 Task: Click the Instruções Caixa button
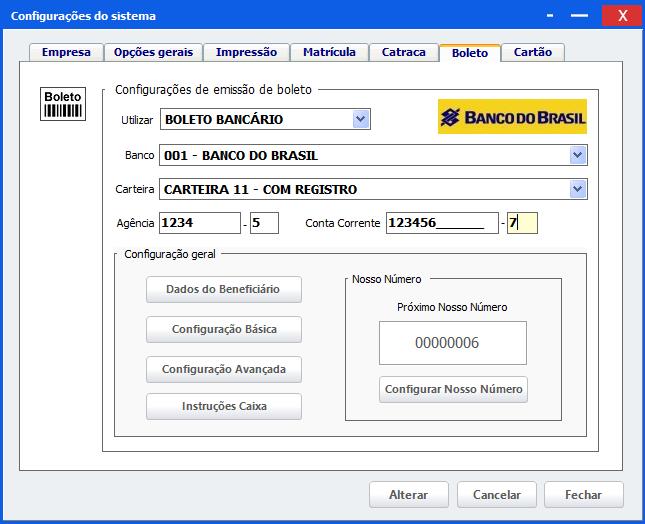point(224,406)
